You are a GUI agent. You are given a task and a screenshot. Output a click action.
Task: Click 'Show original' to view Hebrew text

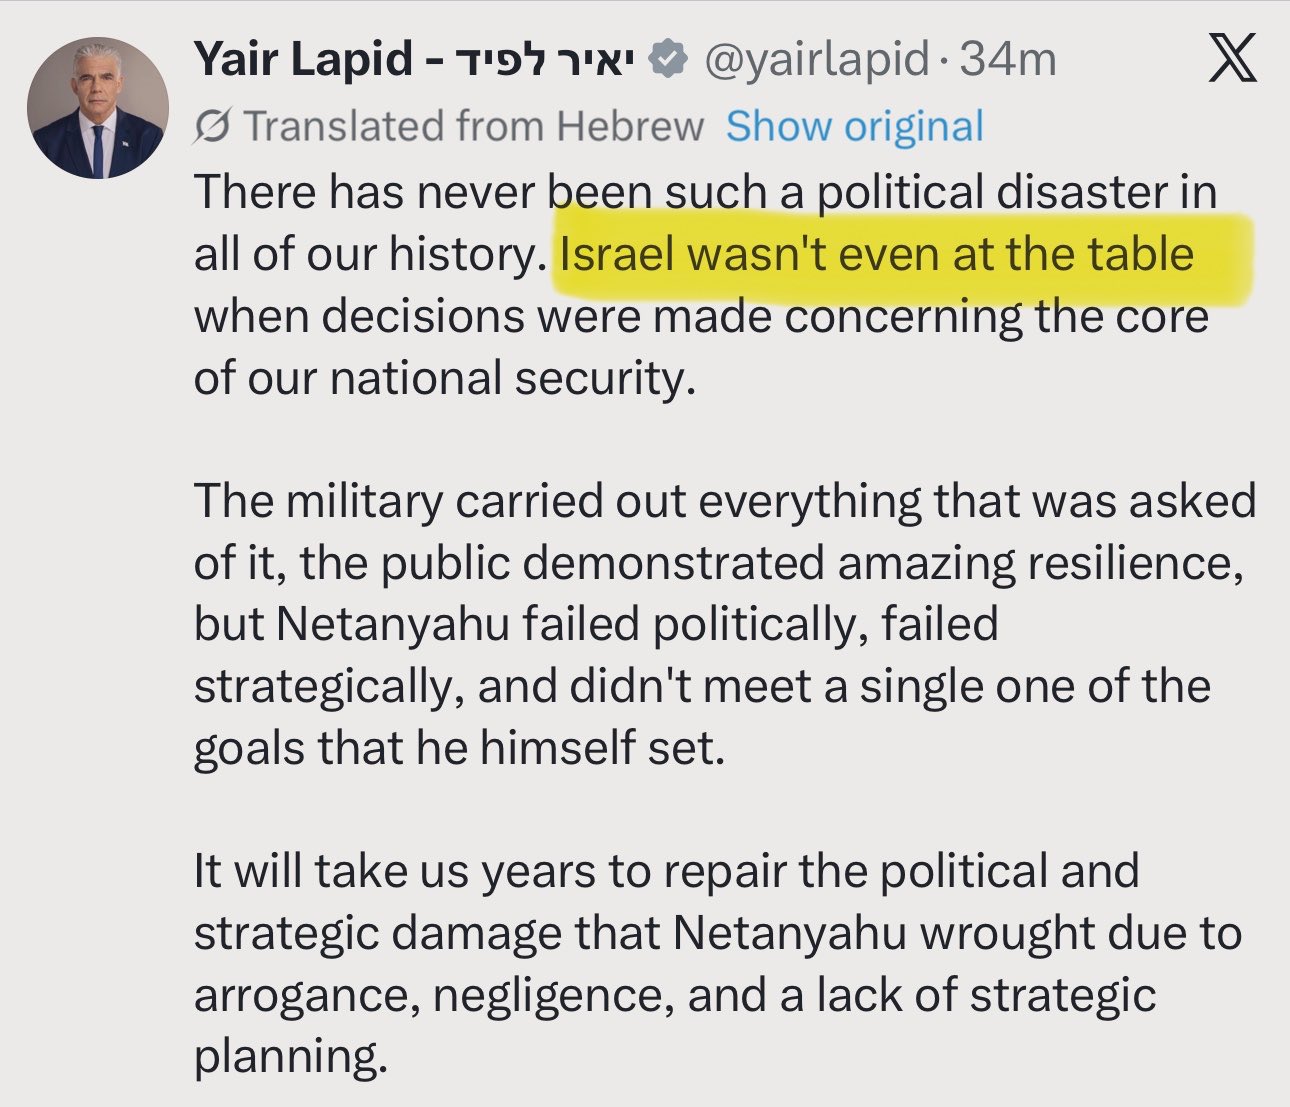coord(854,127)
